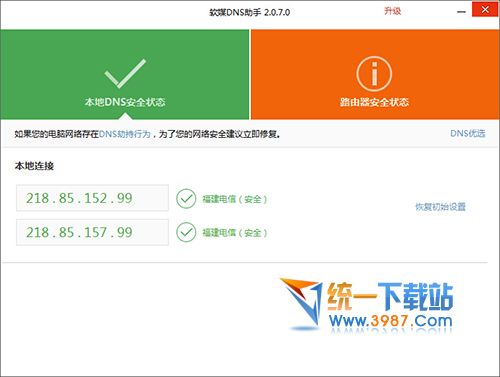
Task: Open the DNS优选 link
Action: (x=468, y=133)
